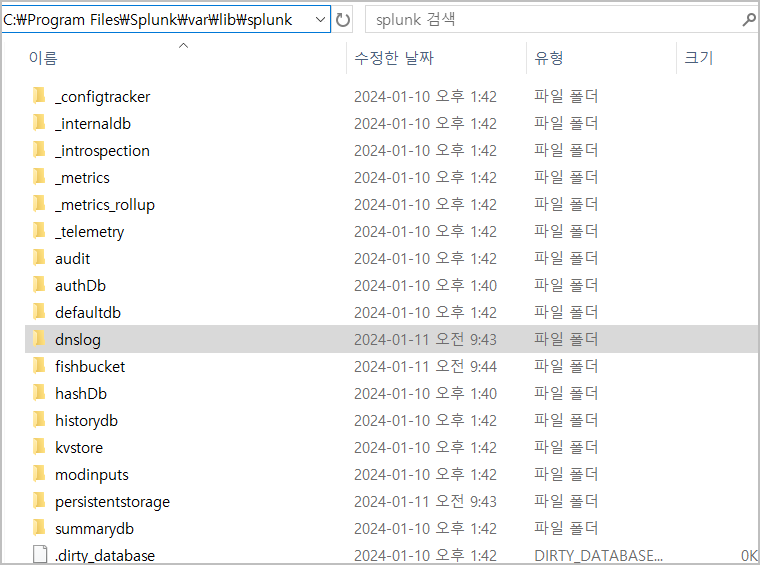Viewport: 760px width, 565px height.
Task: Click the _configtracker folder icon
Action: (x=39, y=96)
